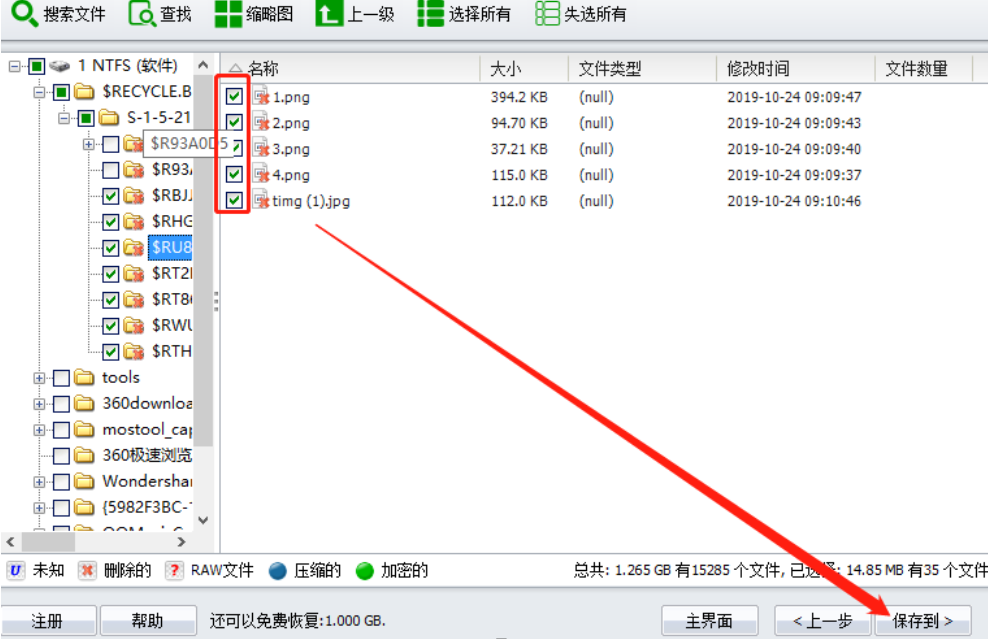Click the Wondershare folder icon
The image size is (988, 639).
[x=84, y=481]
